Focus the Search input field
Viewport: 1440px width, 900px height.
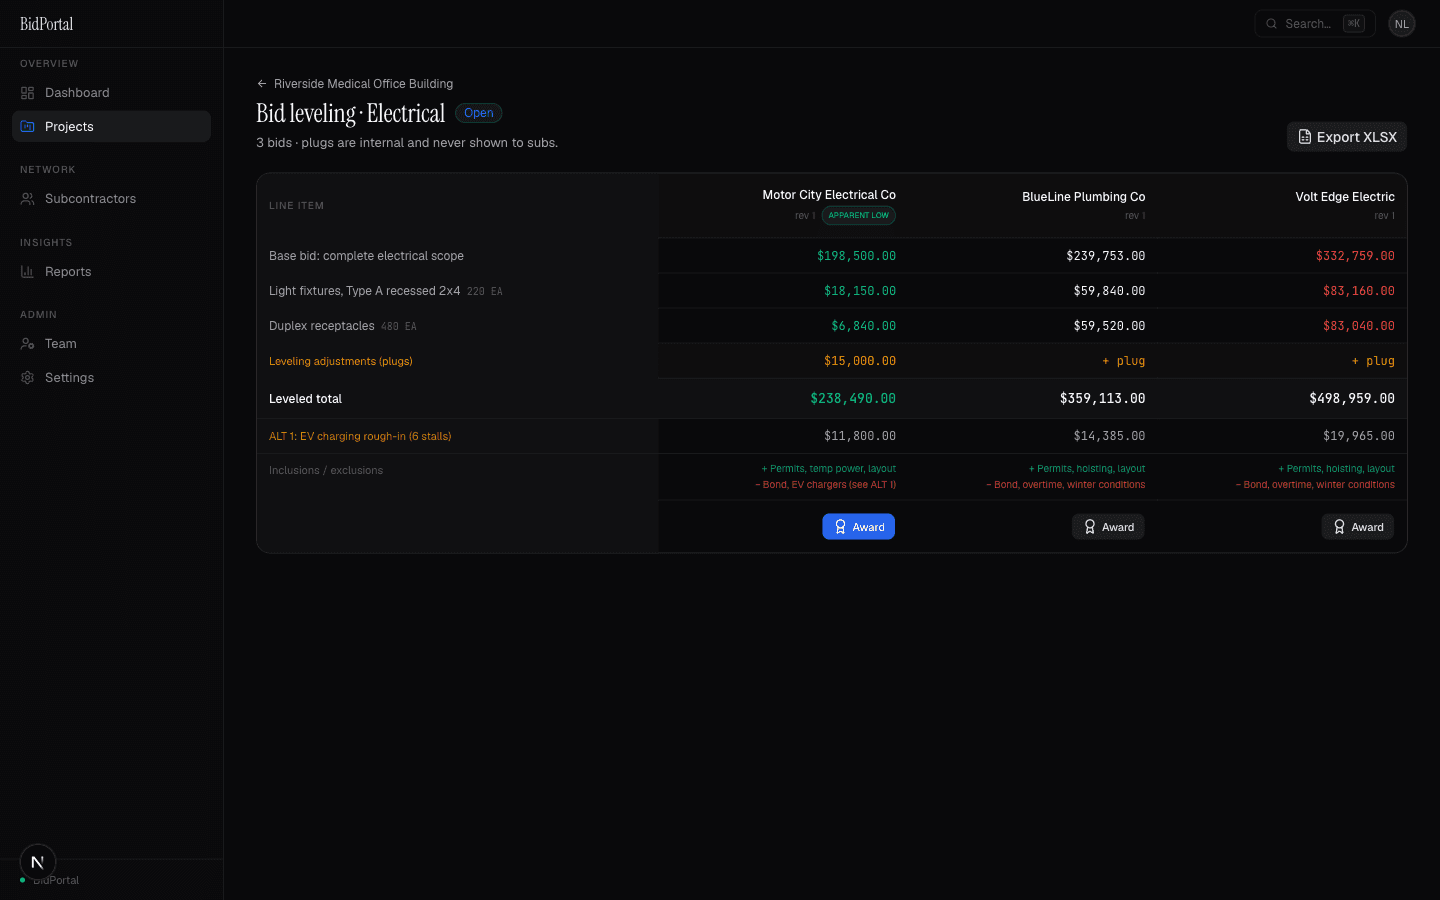pyautogui.click(x=1315, y=24)
